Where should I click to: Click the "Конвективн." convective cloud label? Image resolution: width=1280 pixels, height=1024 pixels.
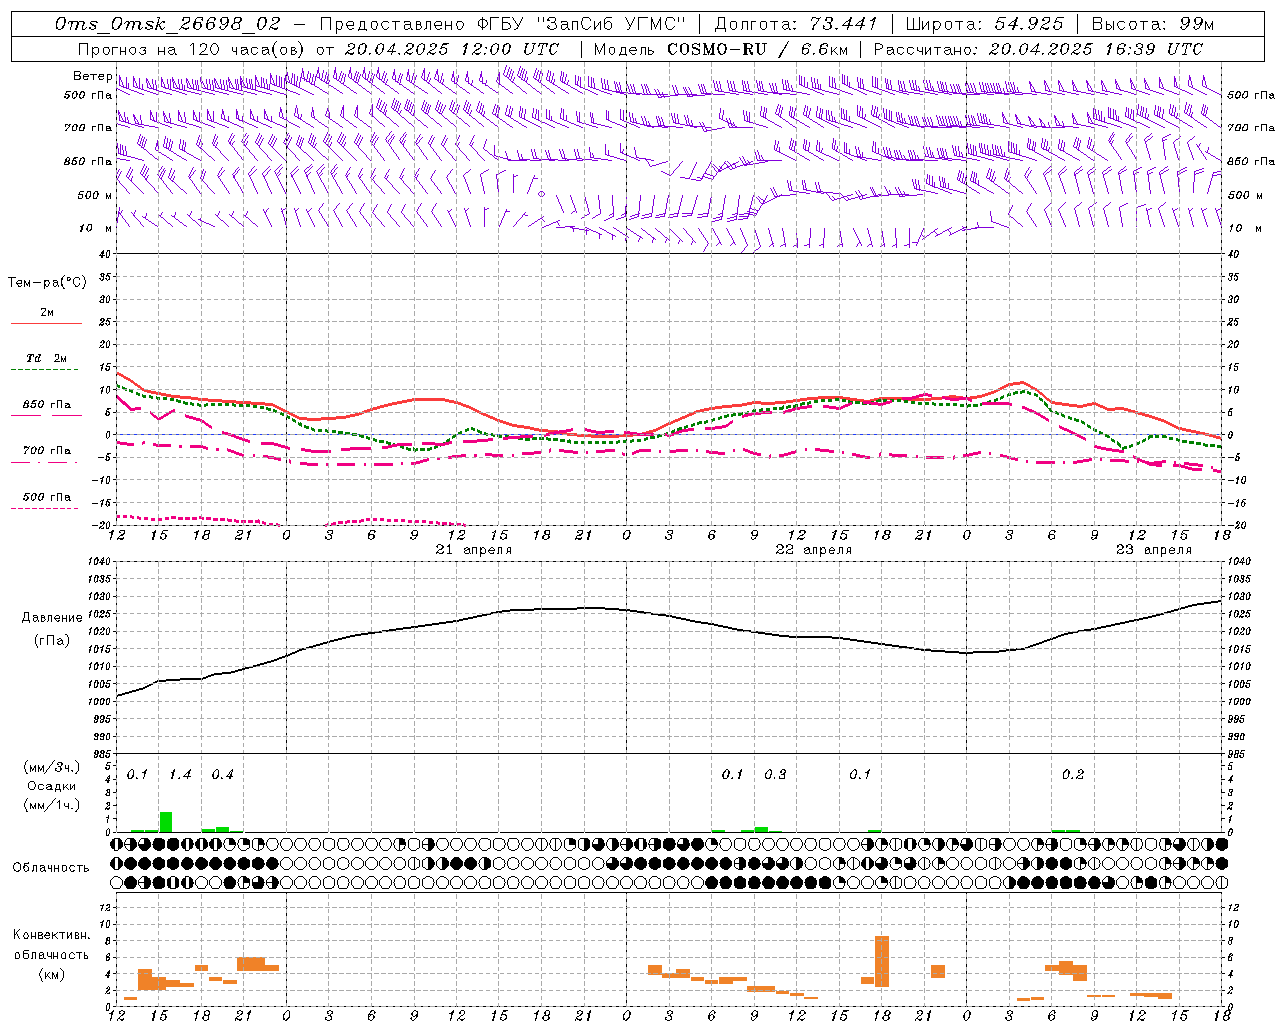point(52,935)
